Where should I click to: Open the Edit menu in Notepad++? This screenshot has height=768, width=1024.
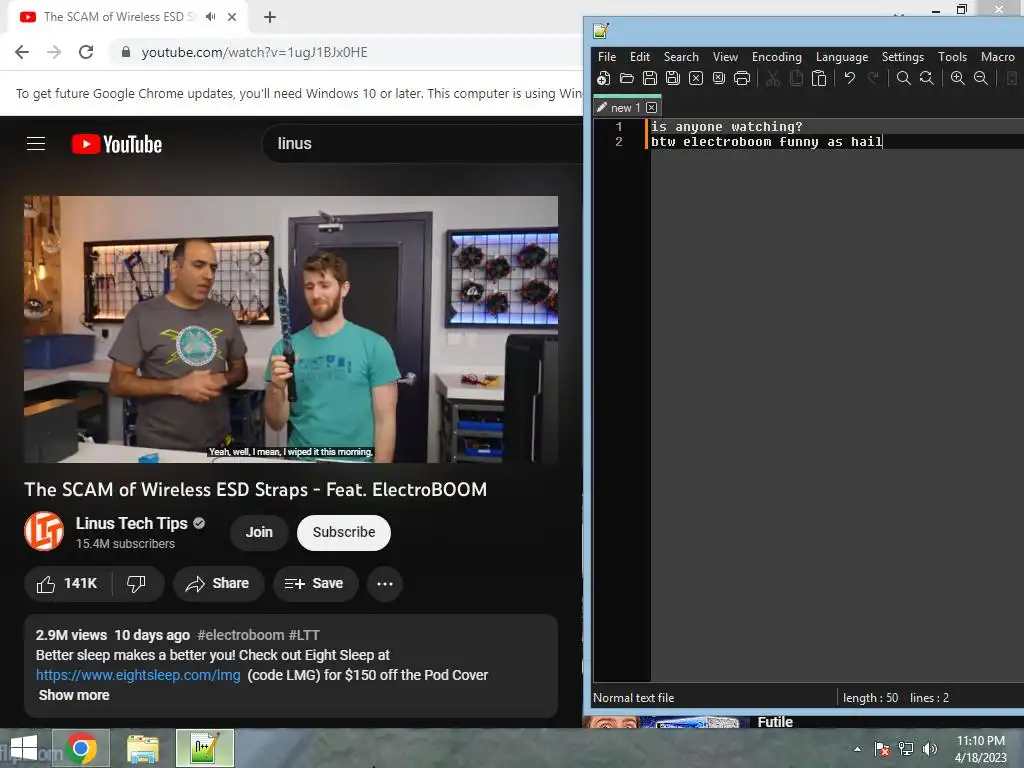pos(639,57)
